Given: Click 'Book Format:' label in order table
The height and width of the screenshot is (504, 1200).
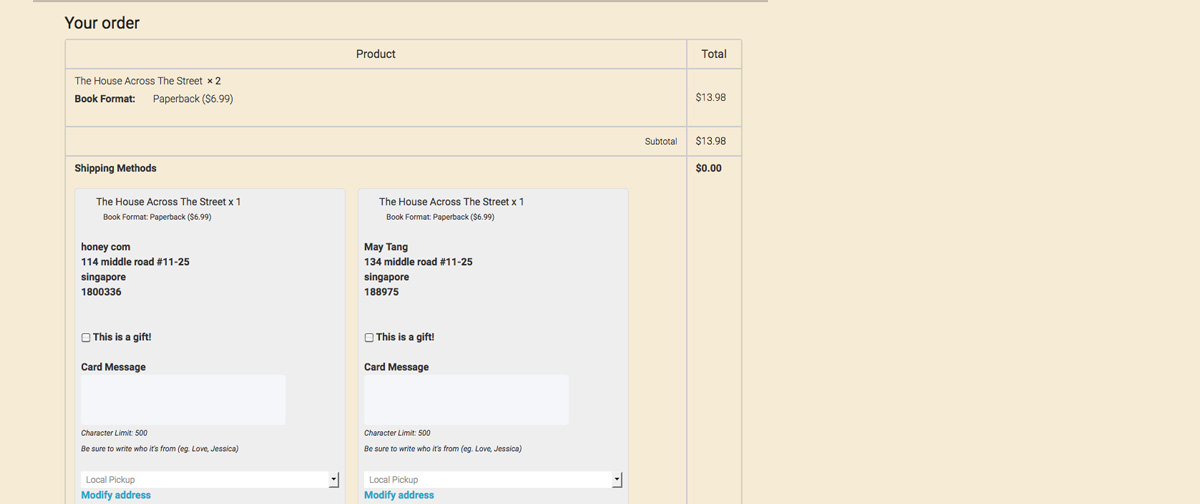Looking at the screenshot, I should (105, 99).
